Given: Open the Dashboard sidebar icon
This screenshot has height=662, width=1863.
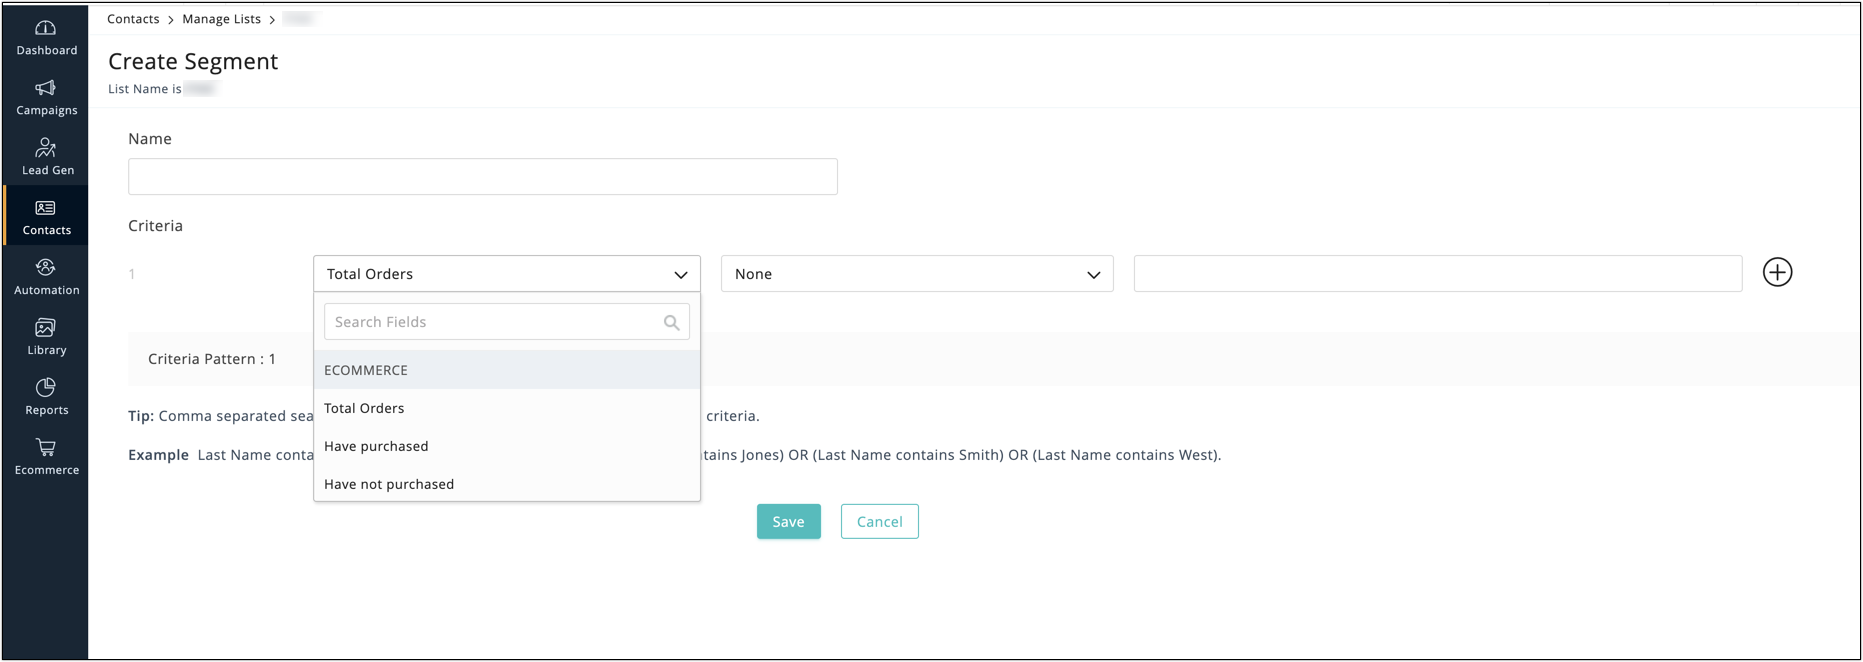Looking at the screenshot, I should 46,28.
